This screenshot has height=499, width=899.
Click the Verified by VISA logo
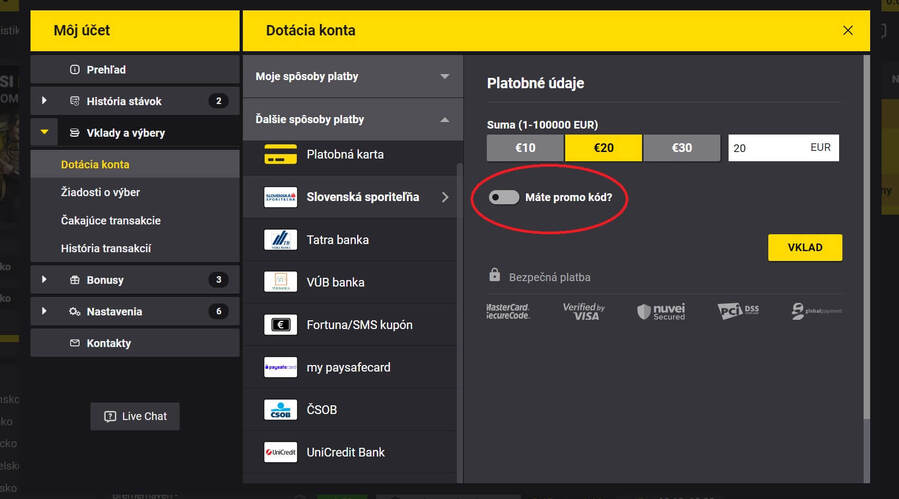point(584,311)
